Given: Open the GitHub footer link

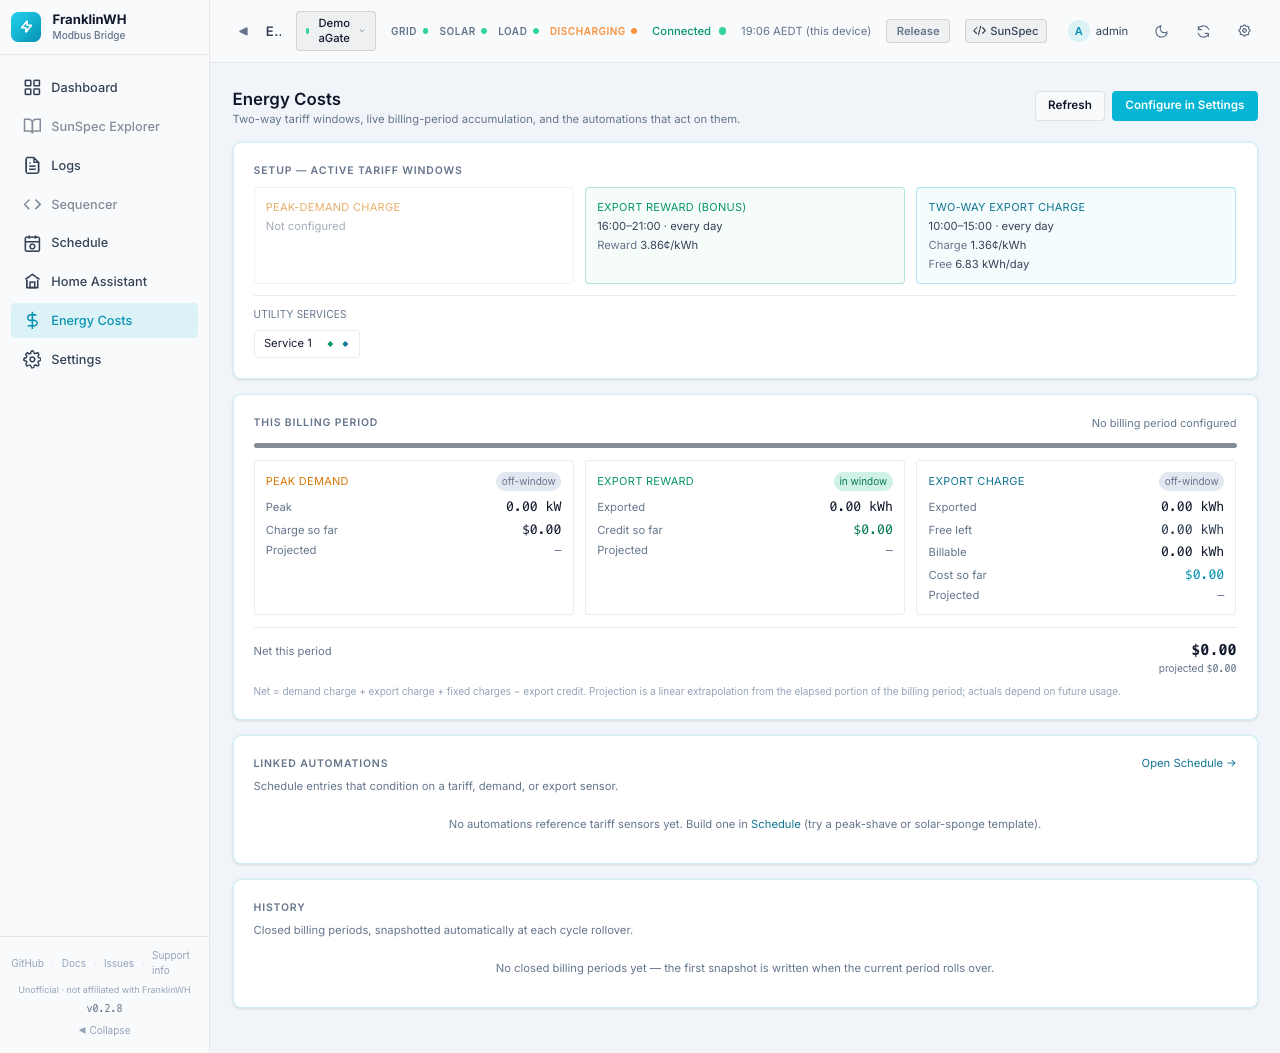Looking at the screenshot, I should 27,963.
